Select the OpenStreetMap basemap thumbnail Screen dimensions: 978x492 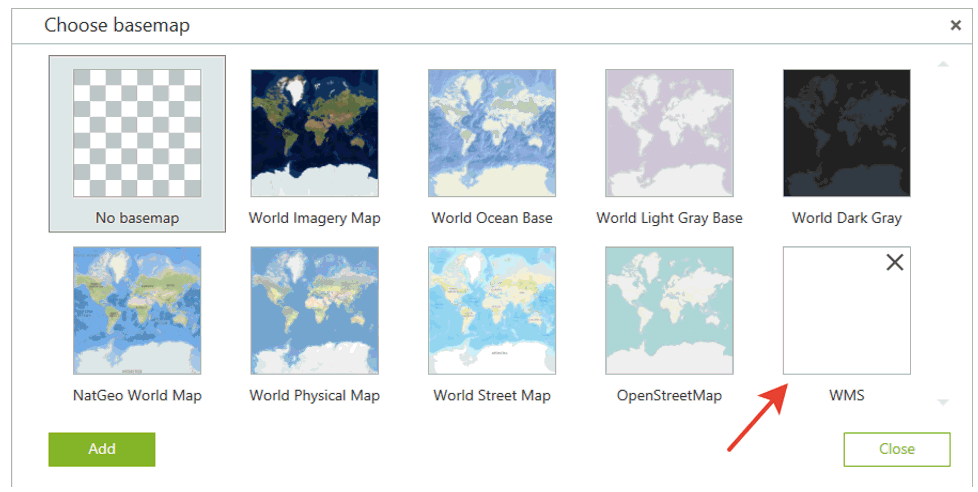point(669,310)
